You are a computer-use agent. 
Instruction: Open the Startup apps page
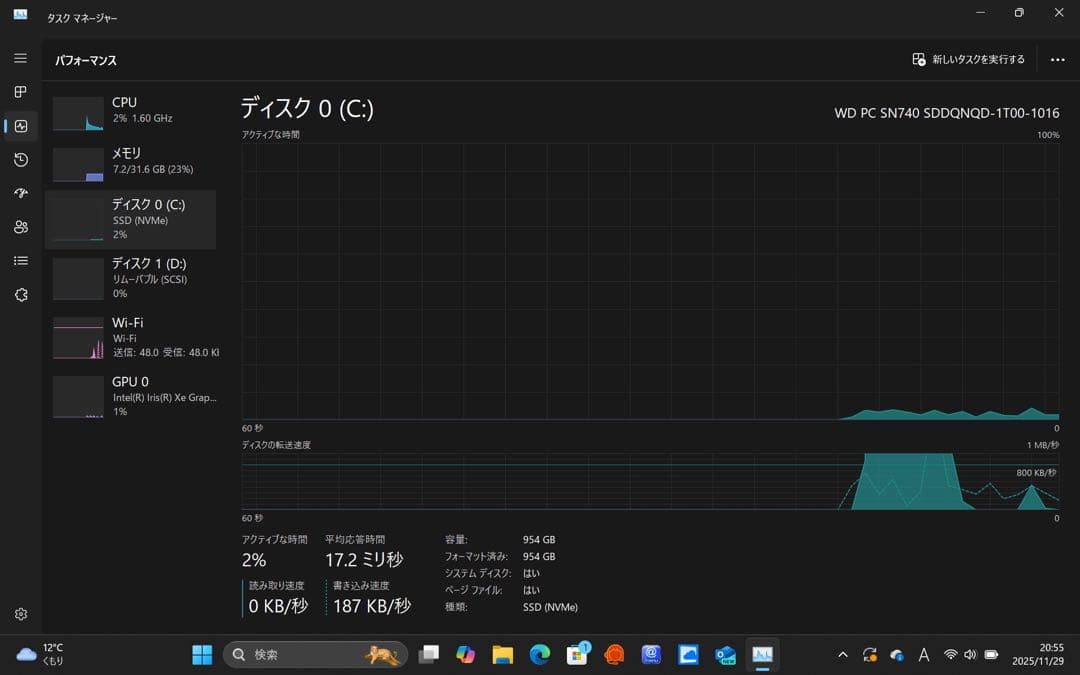point(20,193)
